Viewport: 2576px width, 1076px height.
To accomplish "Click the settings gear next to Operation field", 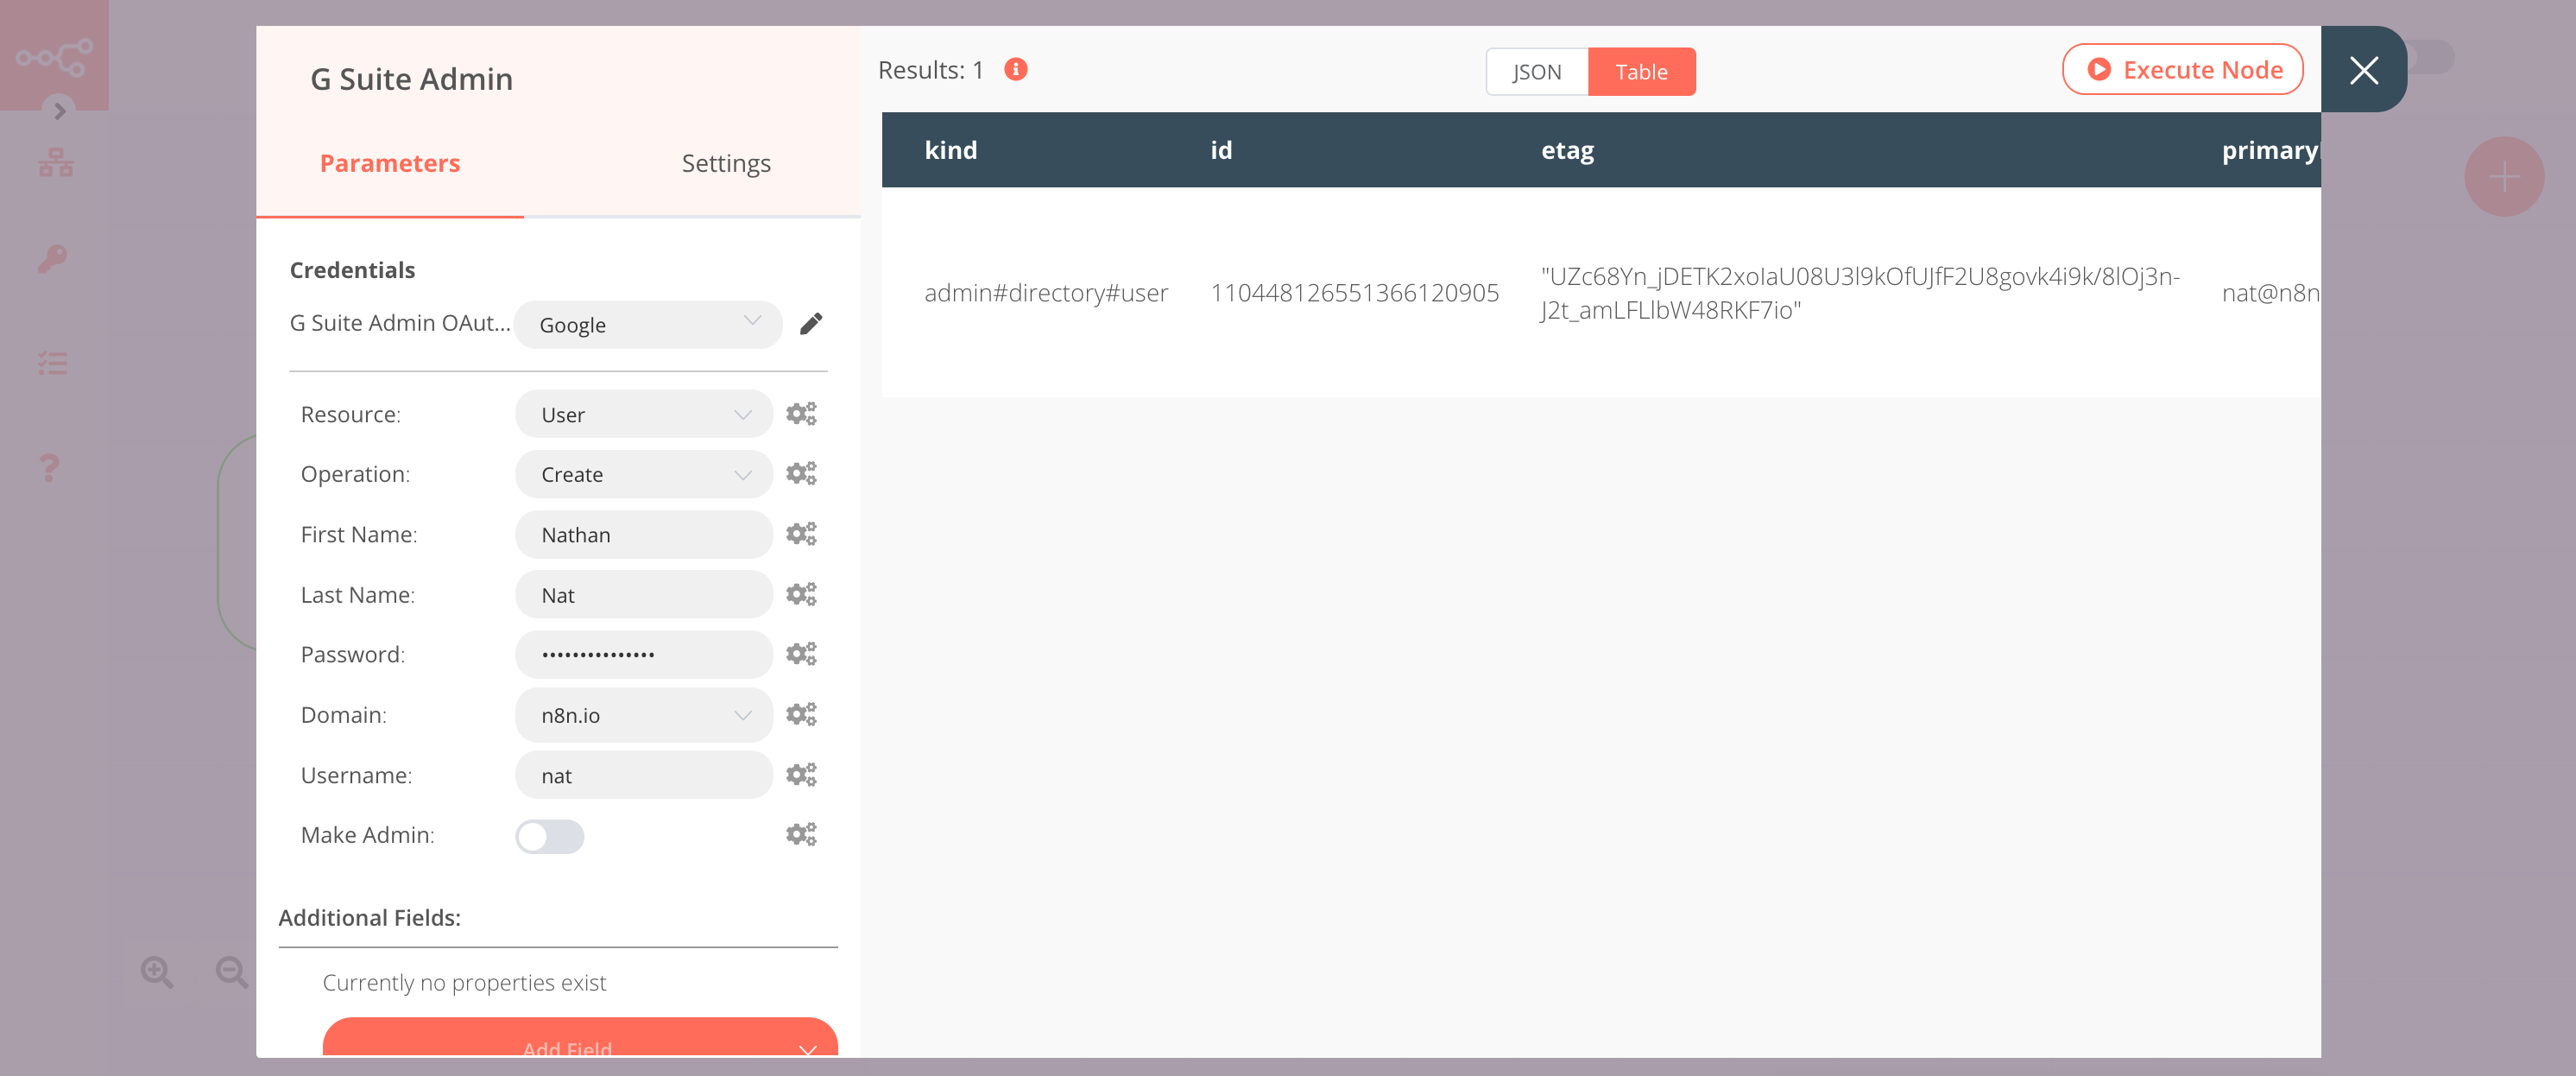I will point(804,473).
